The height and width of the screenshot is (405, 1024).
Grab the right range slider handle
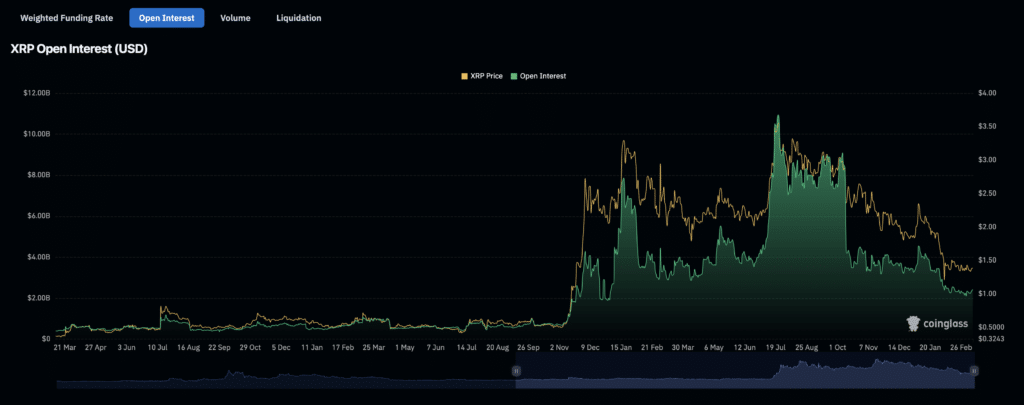[974, 370]
